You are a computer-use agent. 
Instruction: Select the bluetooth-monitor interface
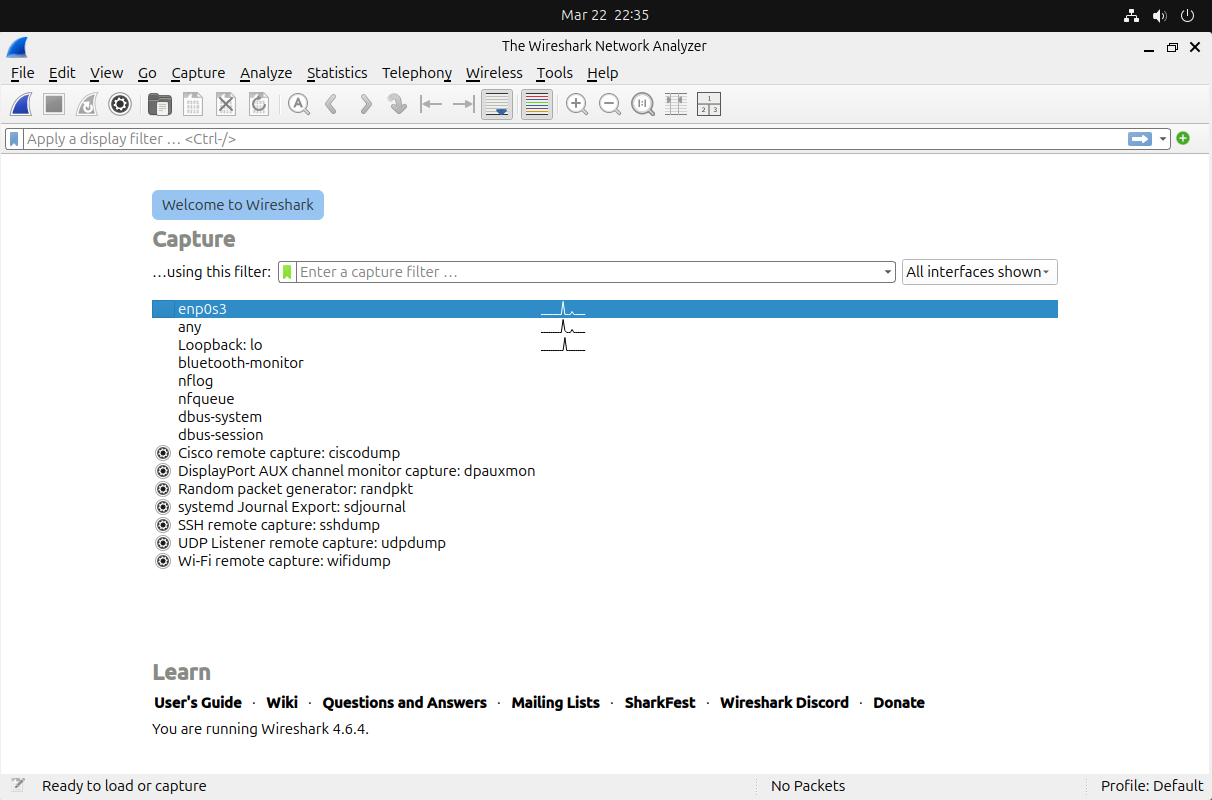[x=604, y=363]
